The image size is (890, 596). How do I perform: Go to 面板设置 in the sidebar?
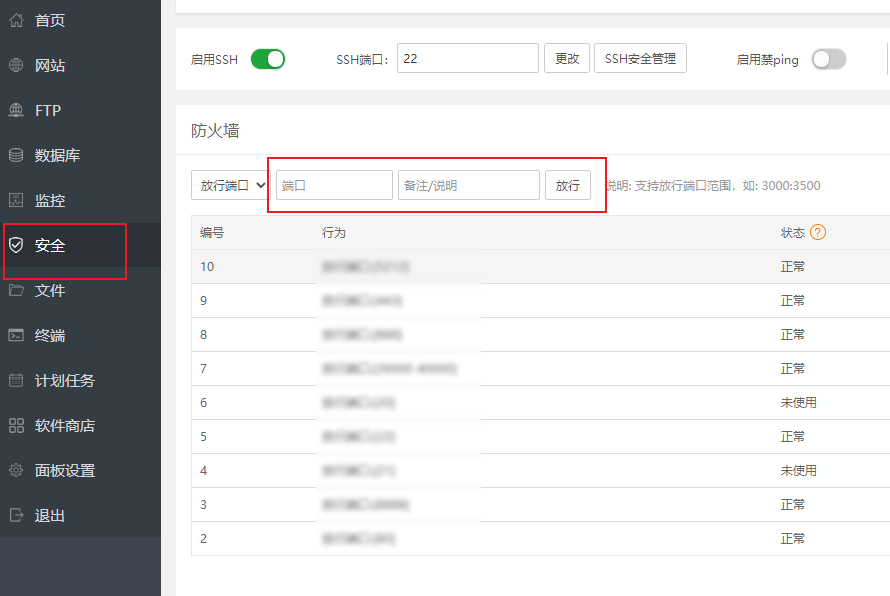pyautogui.click(x=64, y=470)
